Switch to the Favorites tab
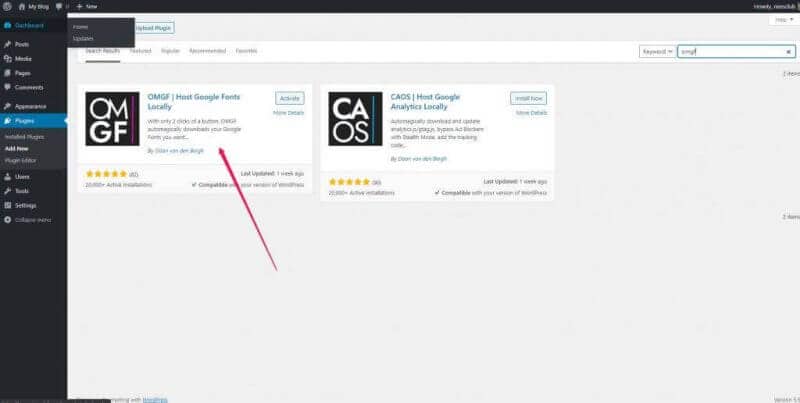The height and width of the screenshot is (403, 800). [x=246, y=51]
